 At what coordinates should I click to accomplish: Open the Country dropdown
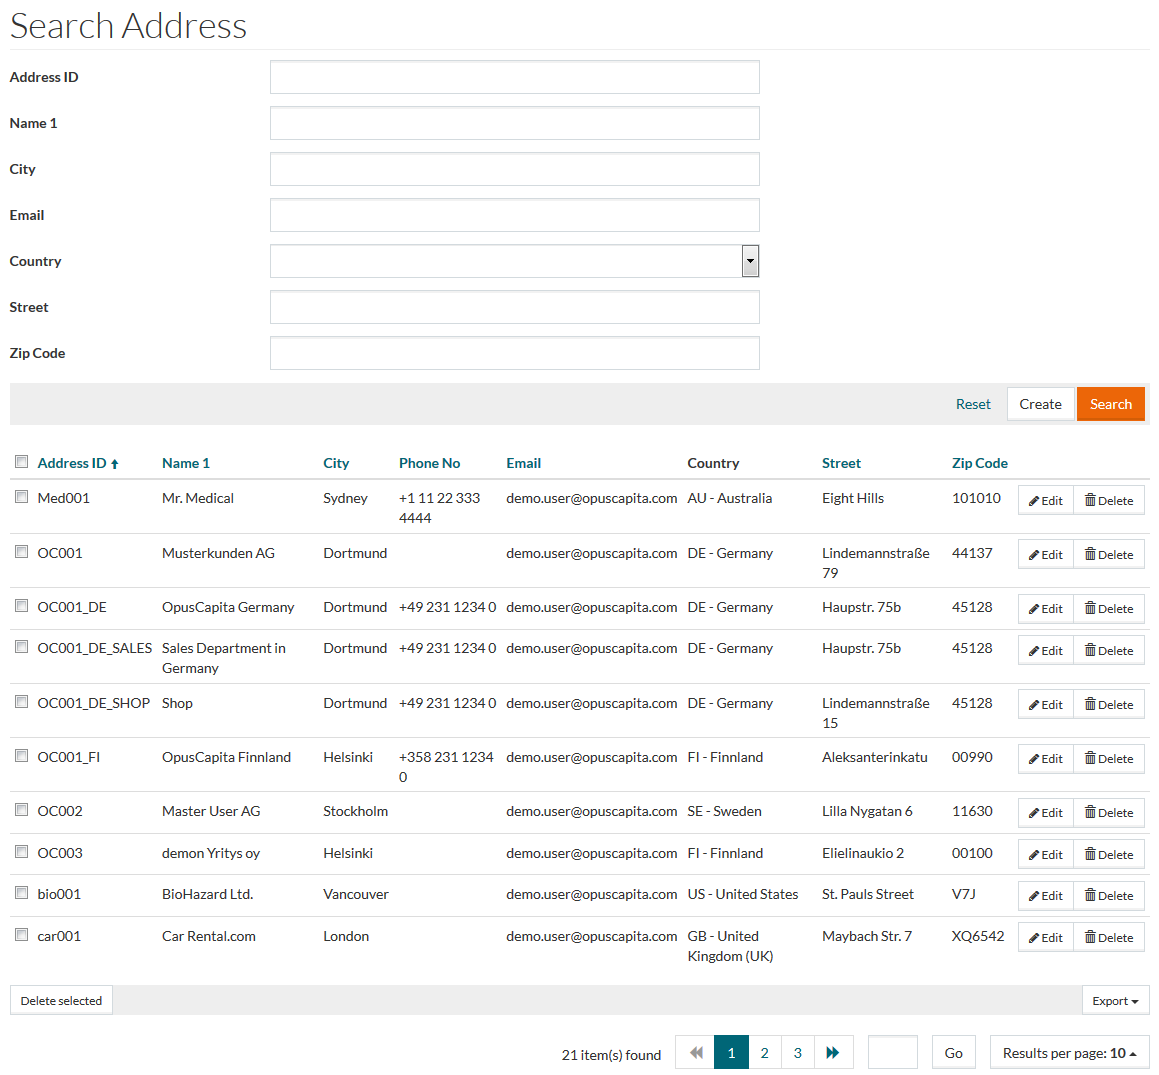[x=750, y=261]
